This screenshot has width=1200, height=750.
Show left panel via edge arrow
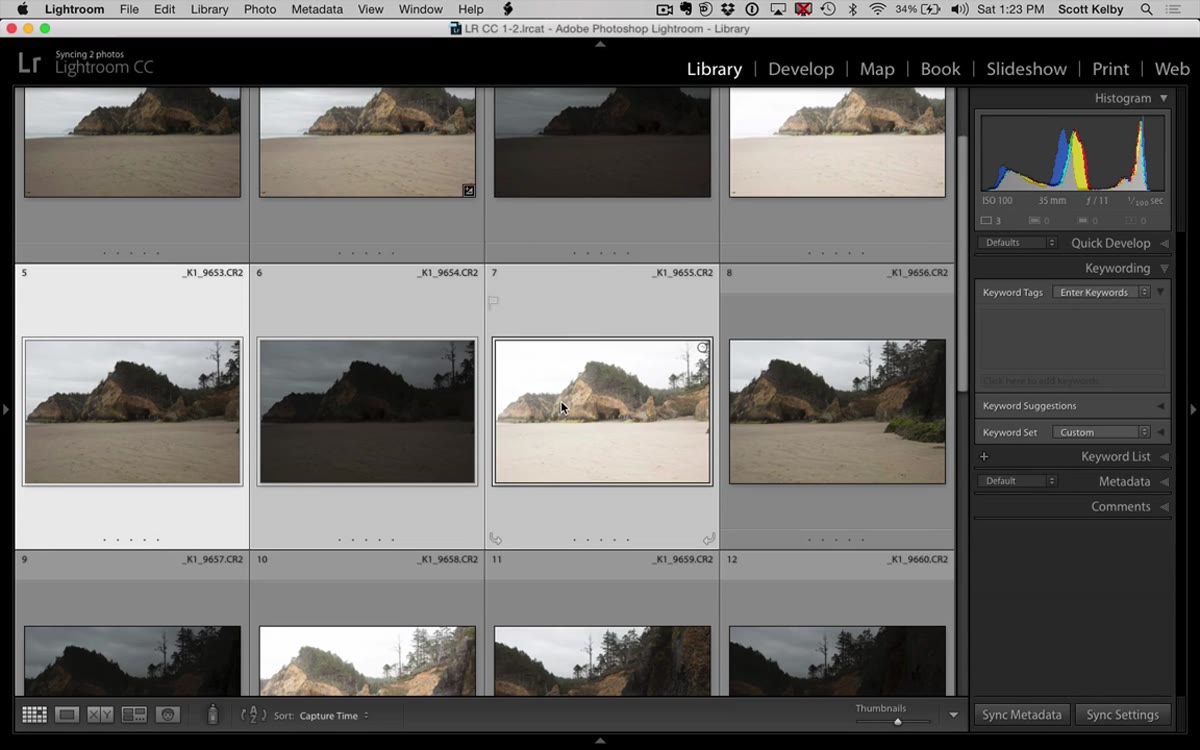(x=6, y=409)
